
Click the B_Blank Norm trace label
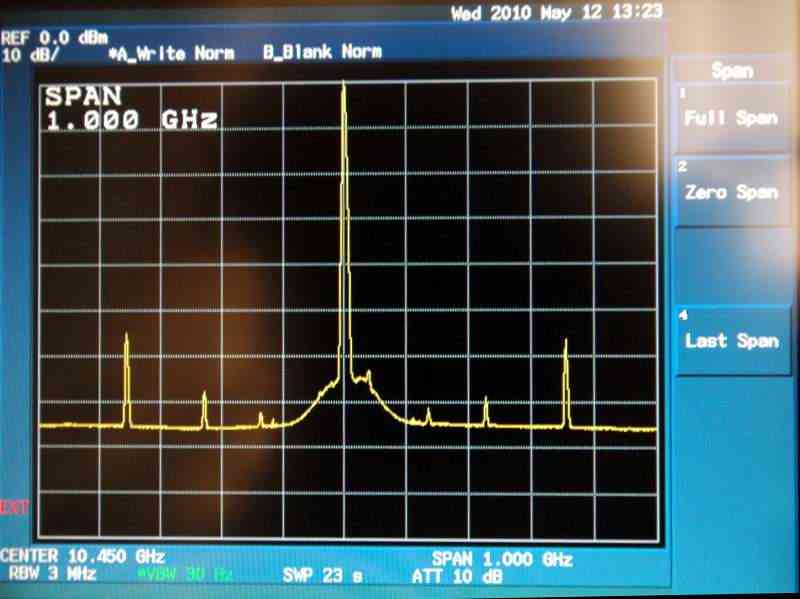322,52
